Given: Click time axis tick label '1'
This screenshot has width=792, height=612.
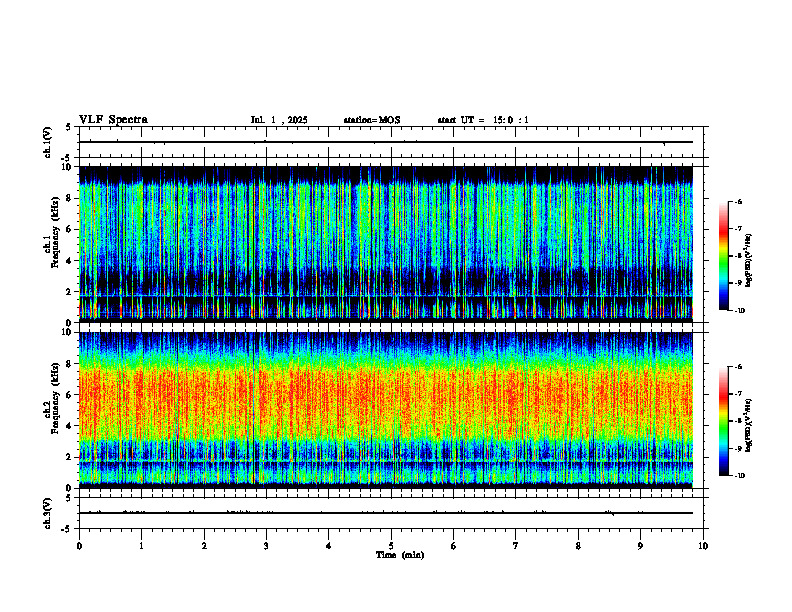Looking at the screenshot, I should pyautogui.click(x=141, y=546).
